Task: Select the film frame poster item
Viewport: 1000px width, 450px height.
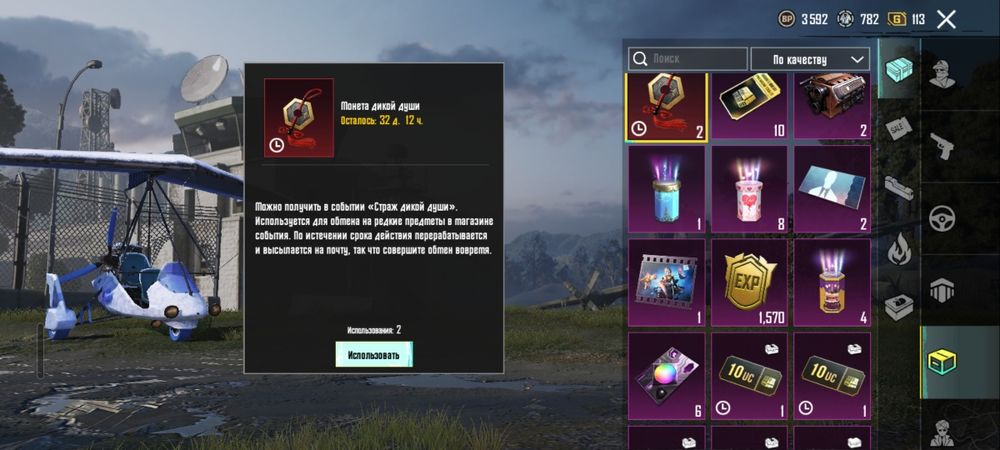Action: pyautogui.click(x=666, y=282)
